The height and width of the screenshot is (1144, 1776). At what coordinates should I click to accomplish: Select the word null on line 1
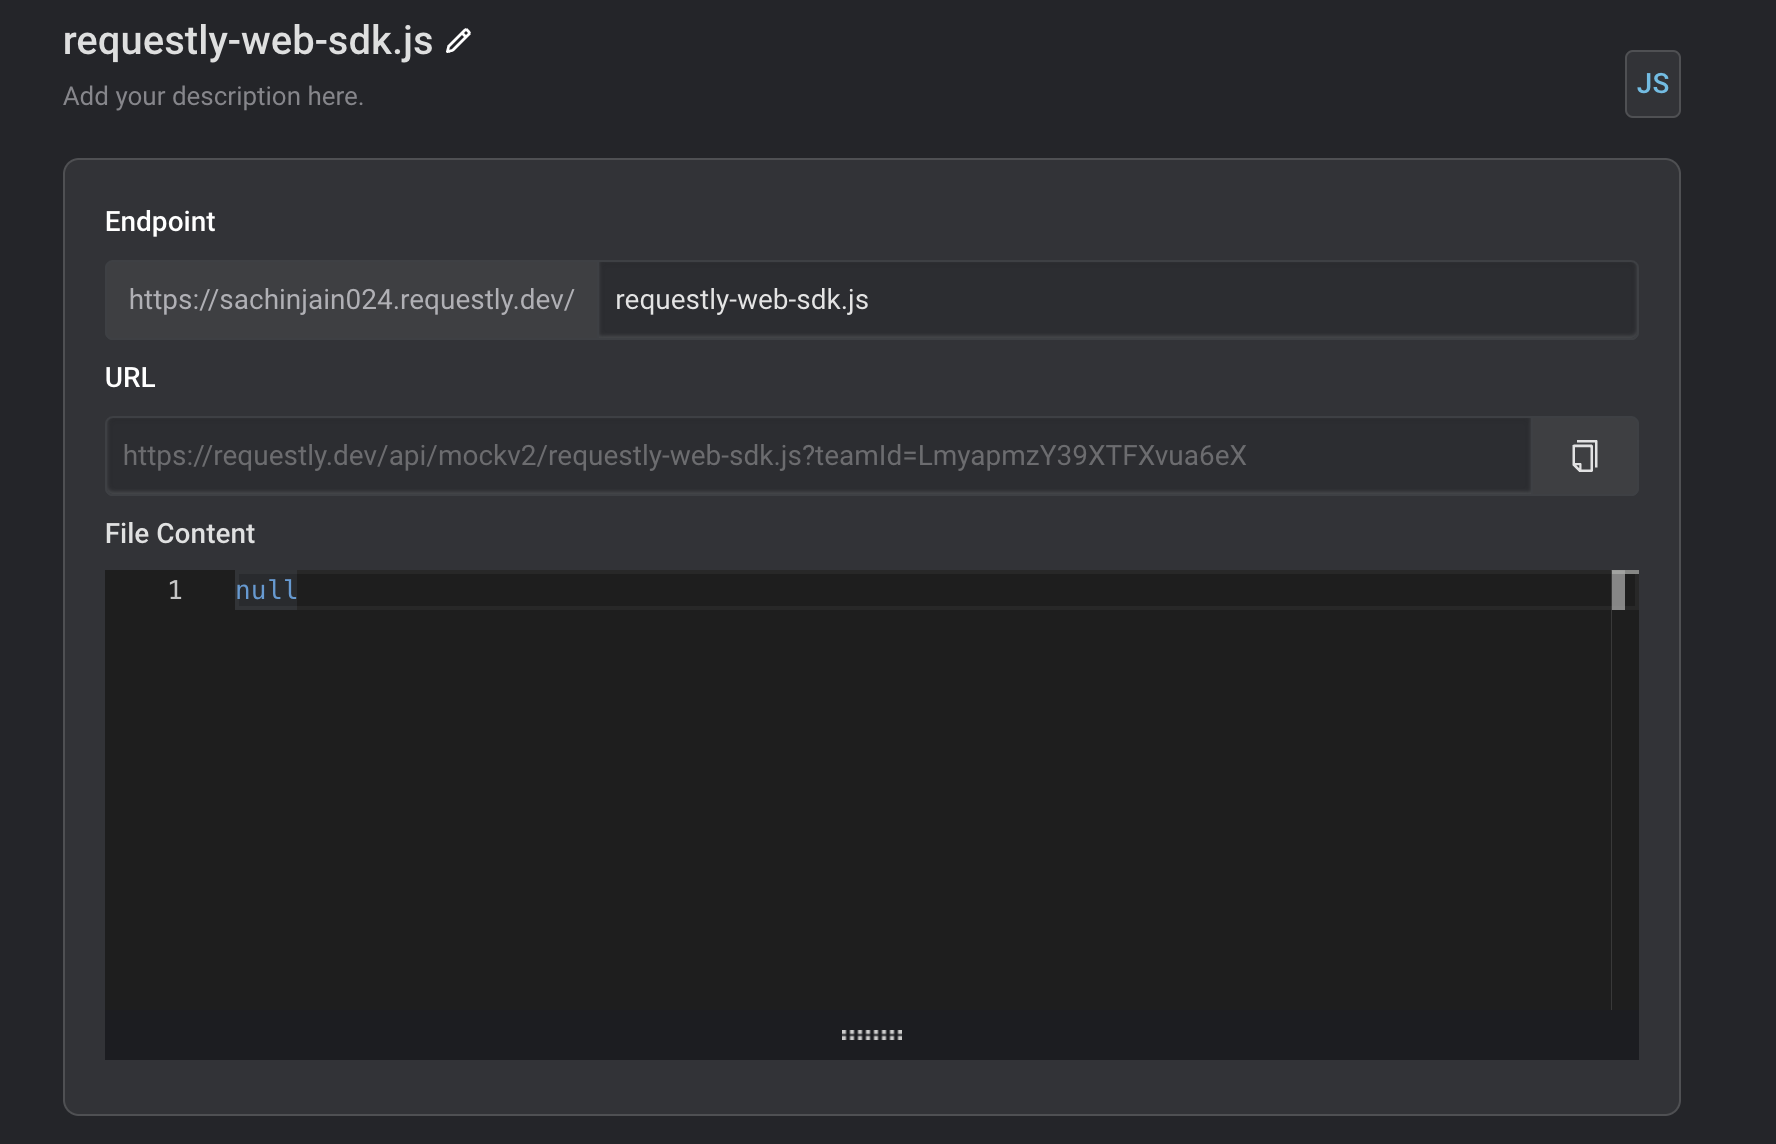click(x=265, y=590)
